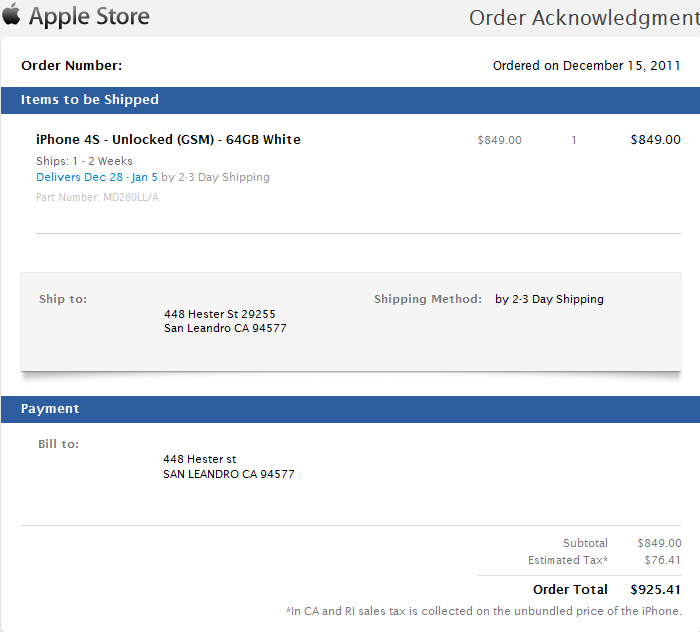Click the item quantity value 1
Viewport: 700px width, 632px height.
coord(574,140)
